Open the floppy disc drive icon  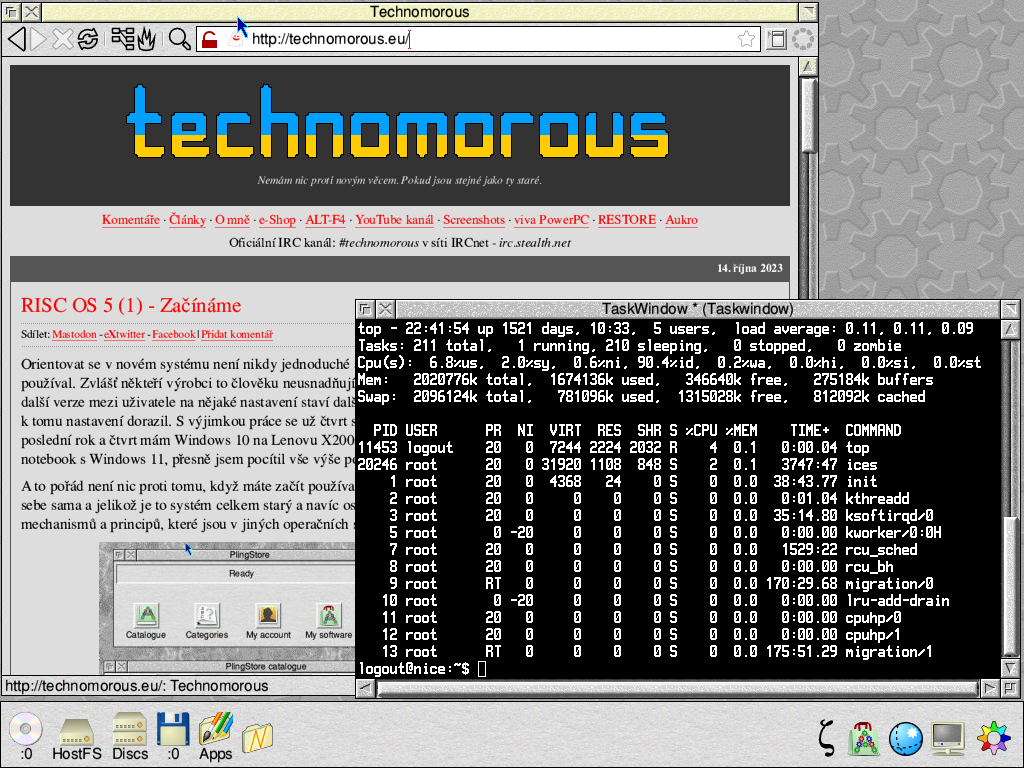[173, 732]
